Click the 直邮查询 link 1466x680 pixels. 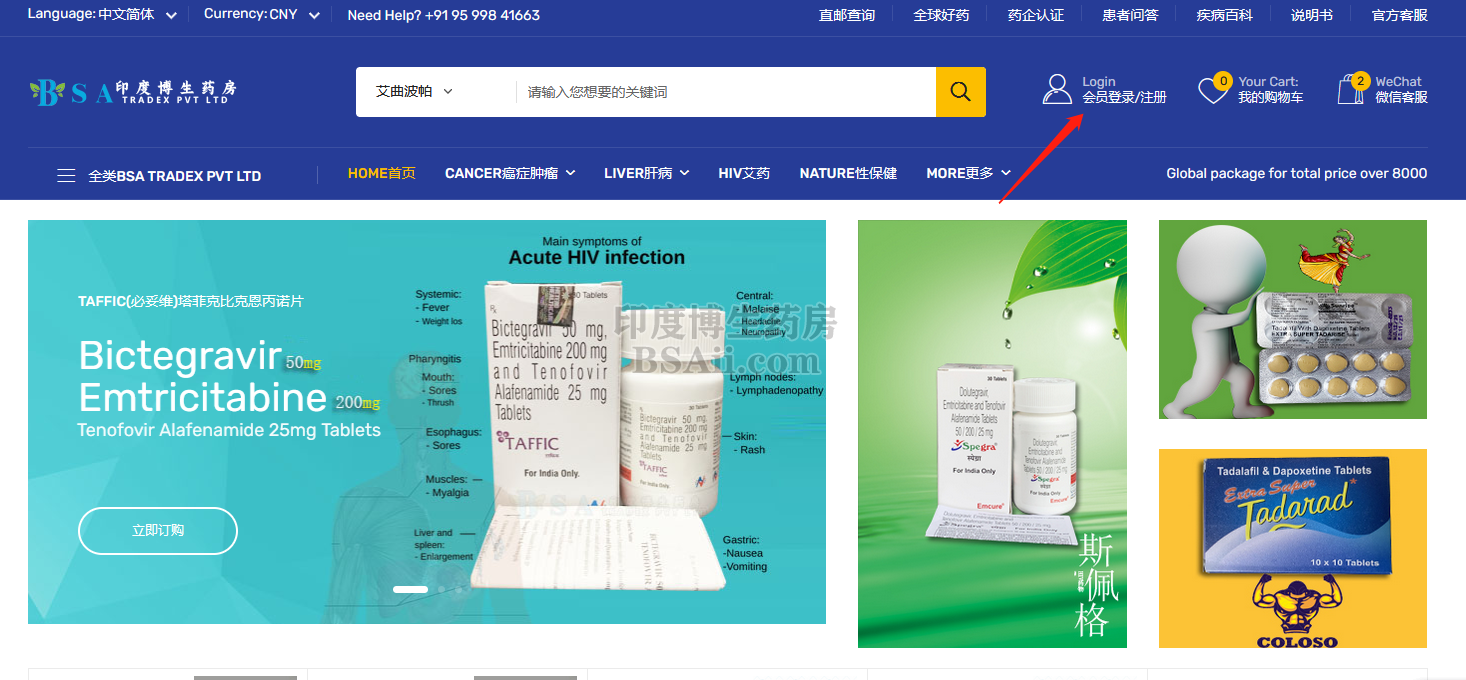pyautogui.click(x=847, y=15)
